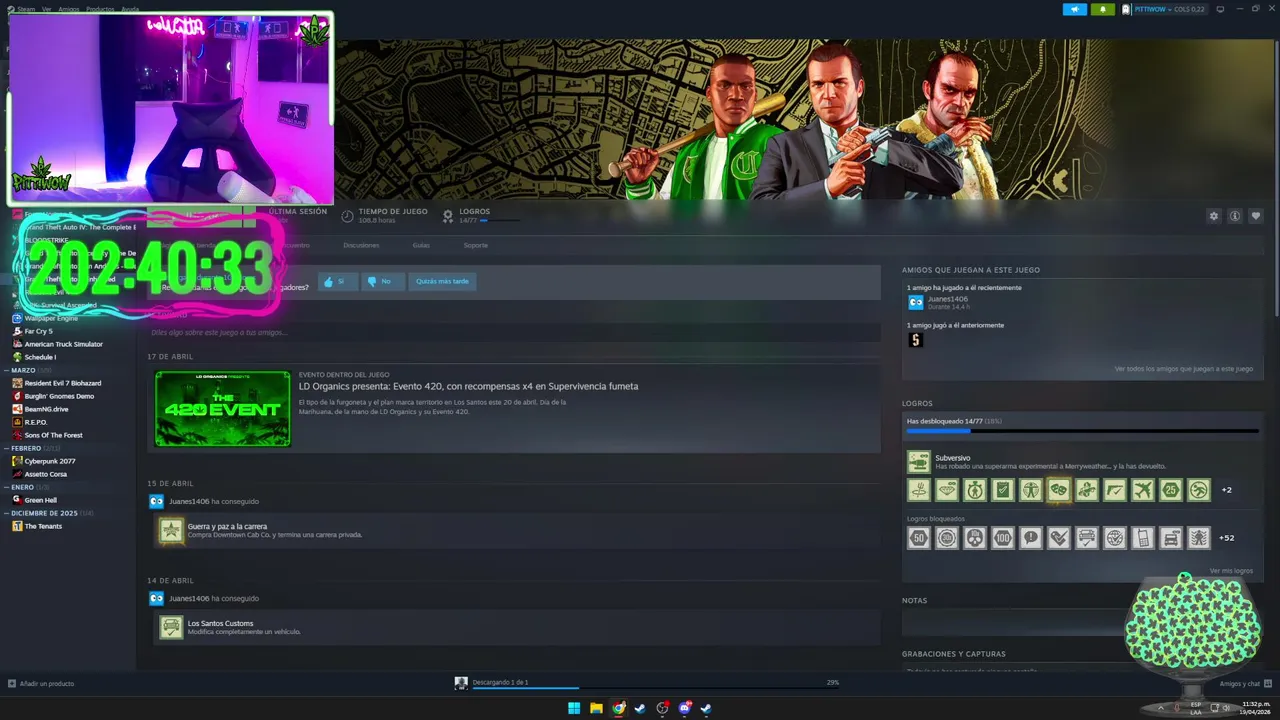Open LD Organics Evento 420 news title
This screenshot has height=720, width=1280.
(x=468, y=386)
